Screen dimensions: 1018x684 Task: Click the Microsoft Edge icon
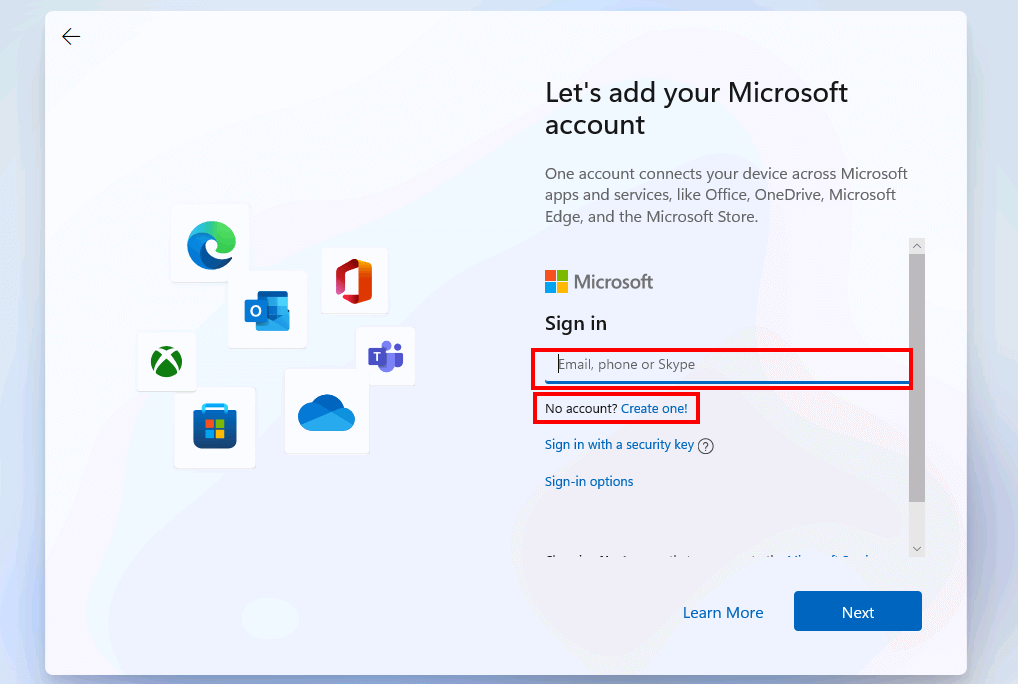(210, 243)
